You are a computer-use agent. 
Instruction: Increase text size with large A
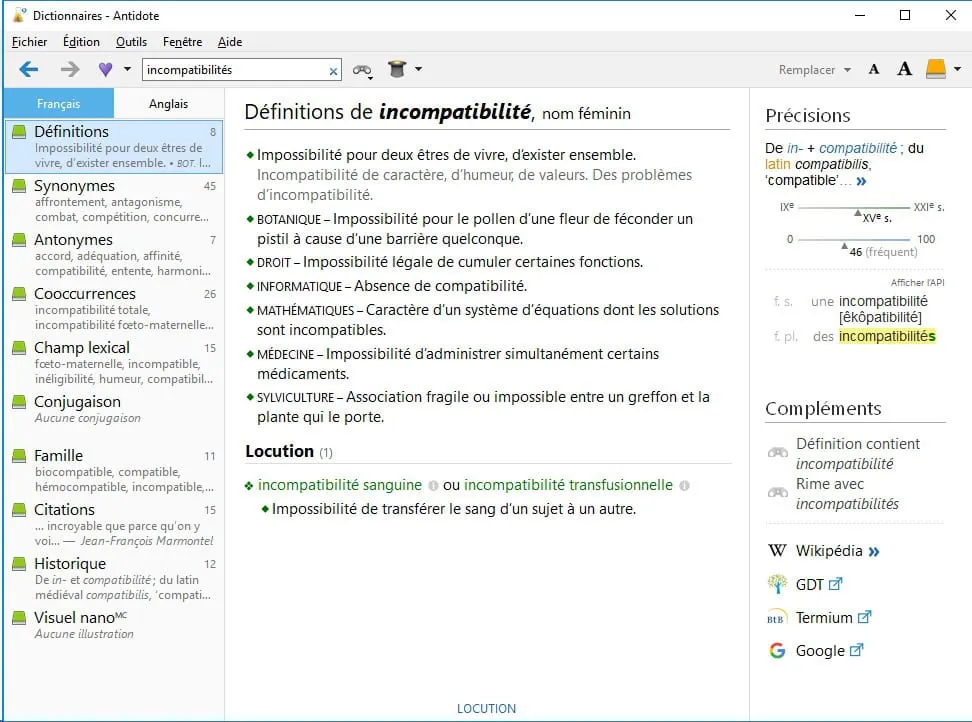point(904,70)
